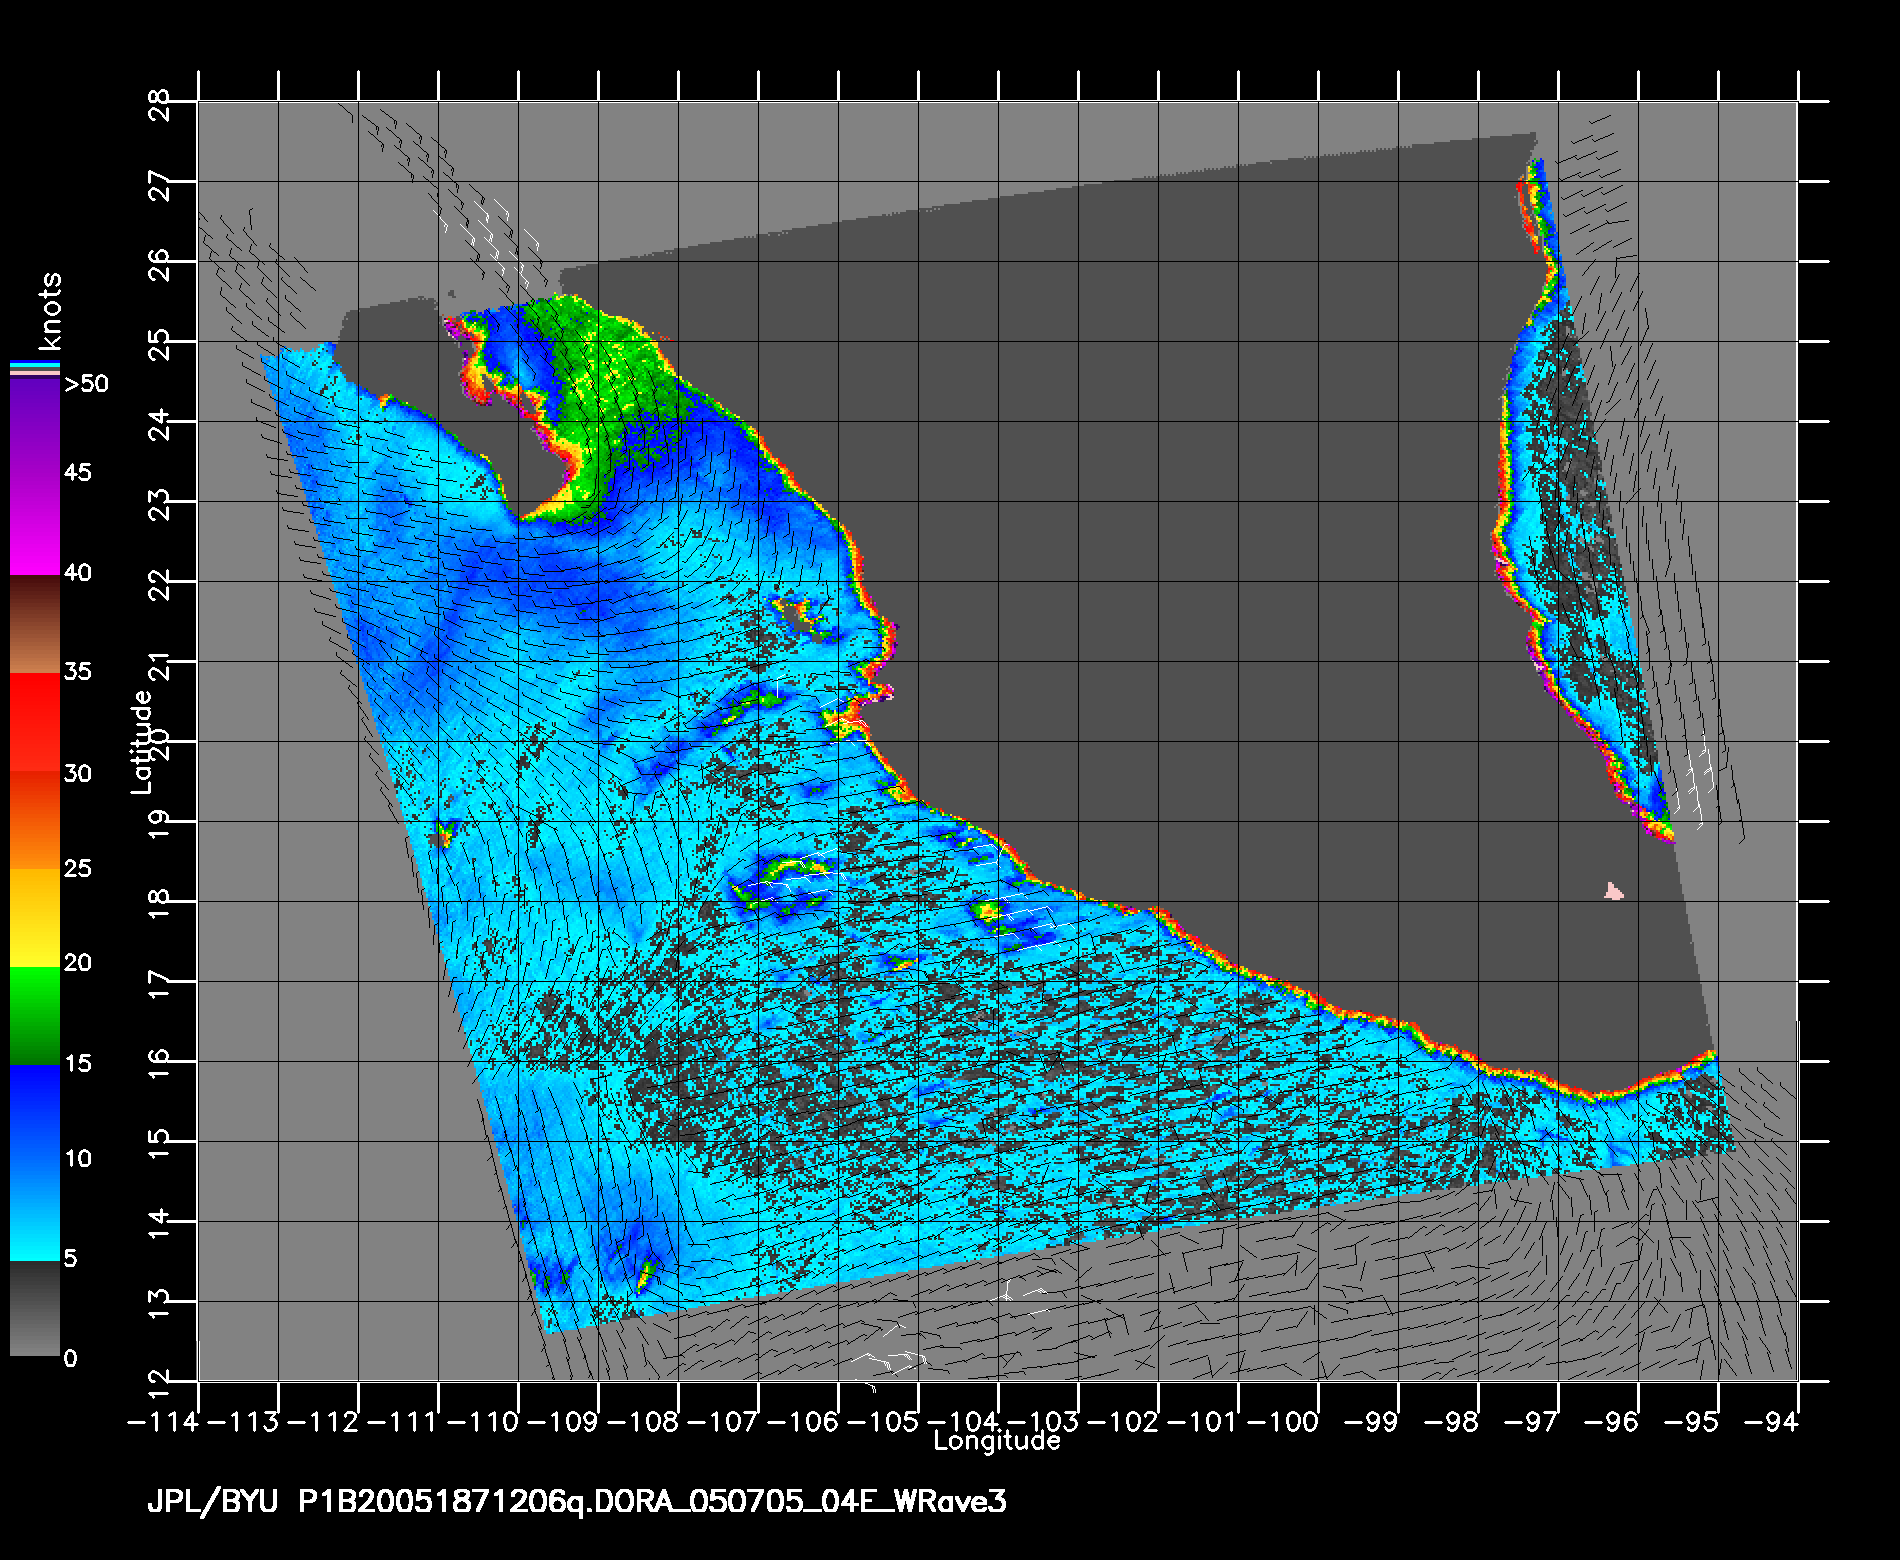Click the JPL/BYU file name caption
Viewport: 1900px width, 1560px height.
pyautogui.click(x=576, y=1502)
